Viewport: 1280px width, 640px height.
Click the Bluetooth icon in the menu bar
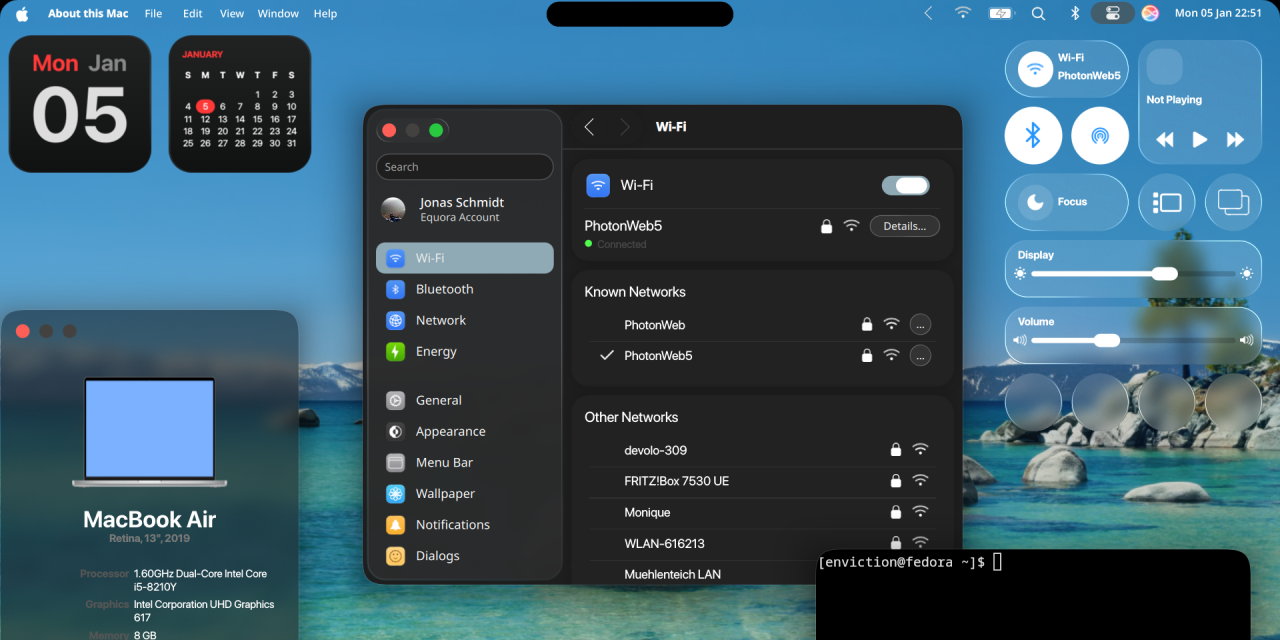click(1075, 14)
